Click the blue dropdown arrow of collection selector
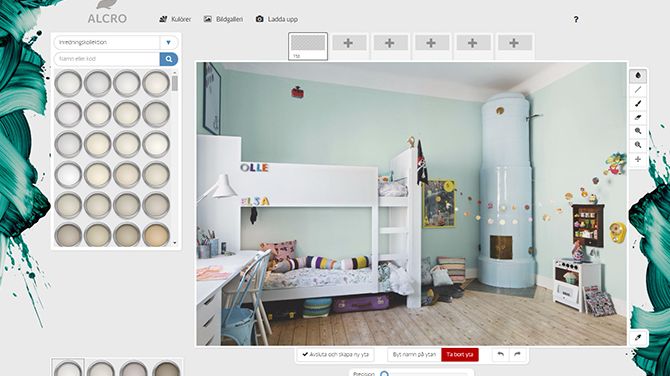The image size is (670, 376). 168,42
